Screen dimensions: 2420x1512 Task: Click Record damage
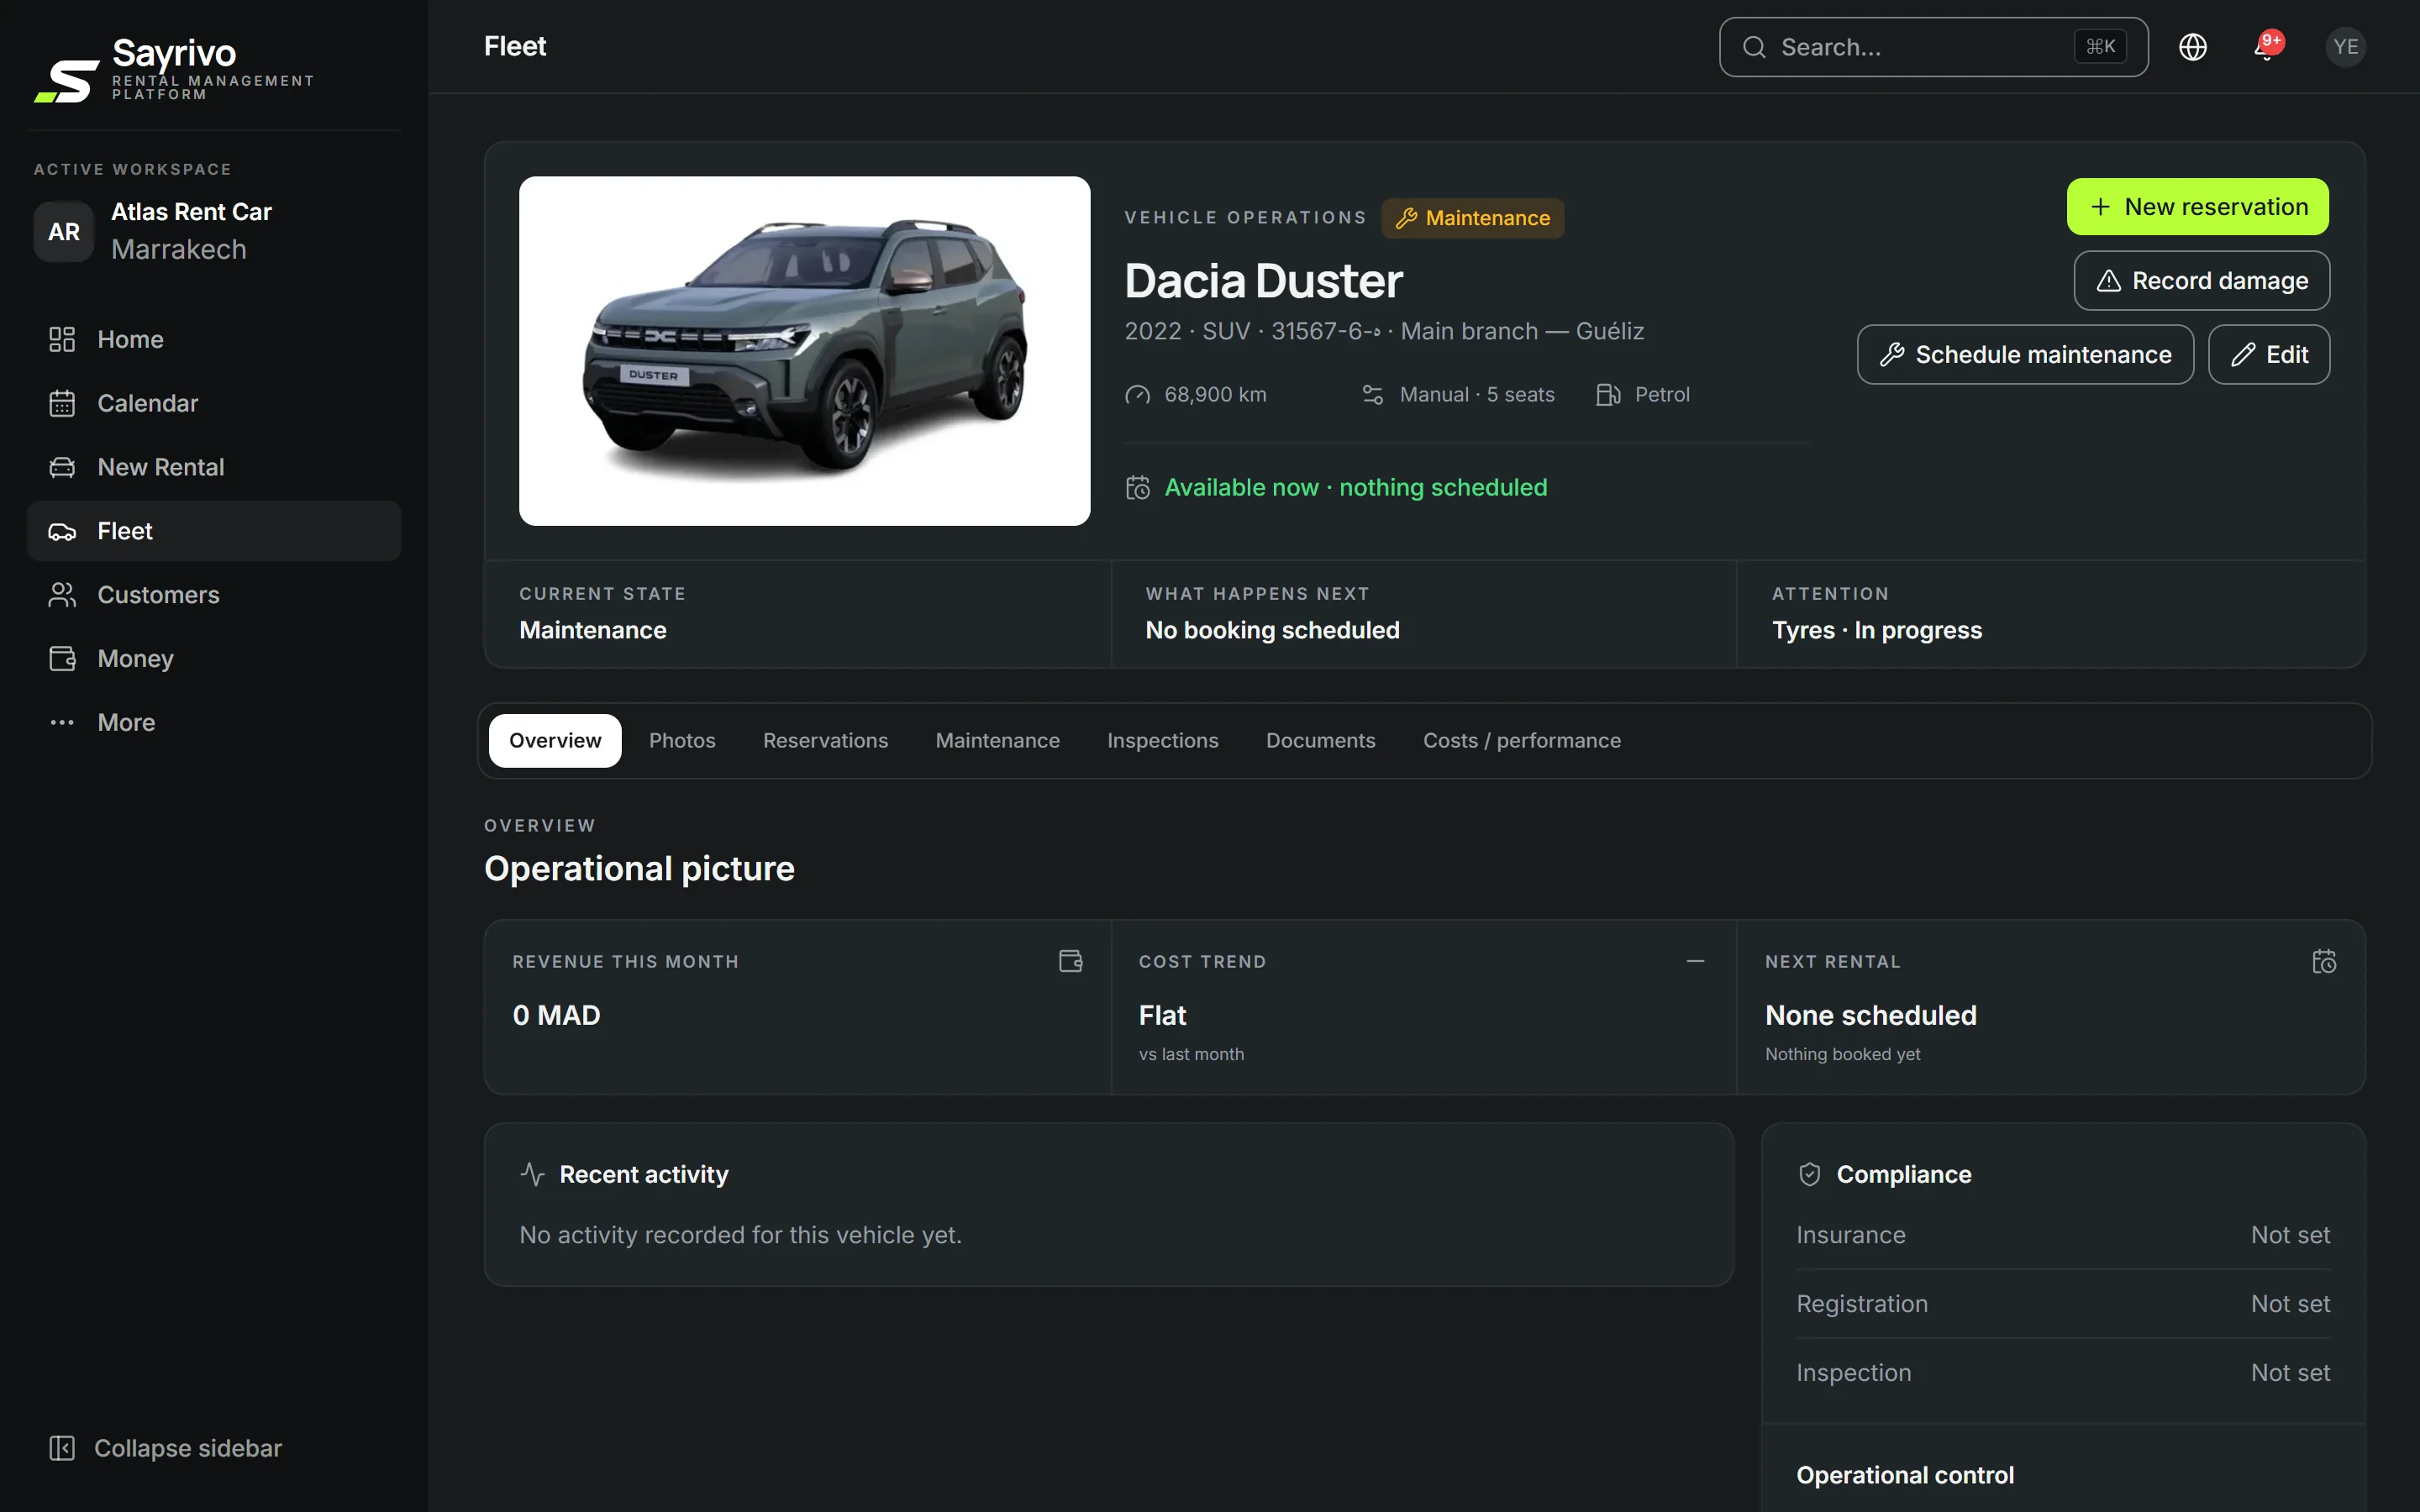pyautogui.click(x=2202, y=281)
